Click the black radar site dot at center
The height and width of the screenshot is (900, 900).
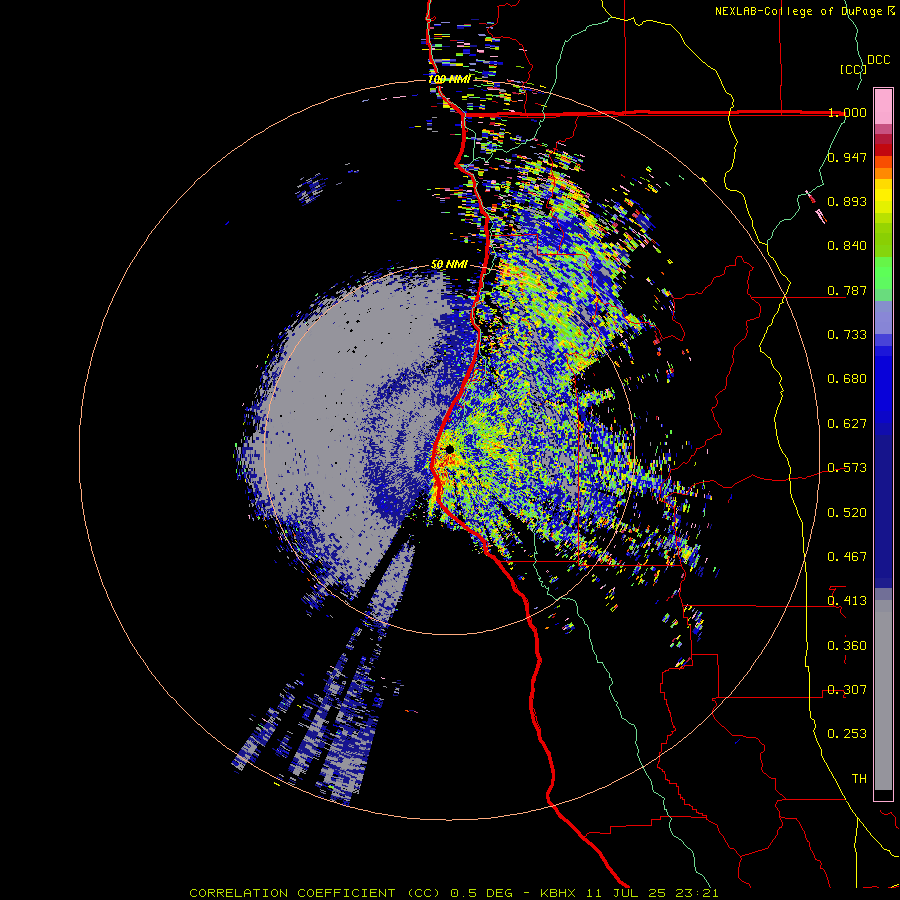coord(449,449)
